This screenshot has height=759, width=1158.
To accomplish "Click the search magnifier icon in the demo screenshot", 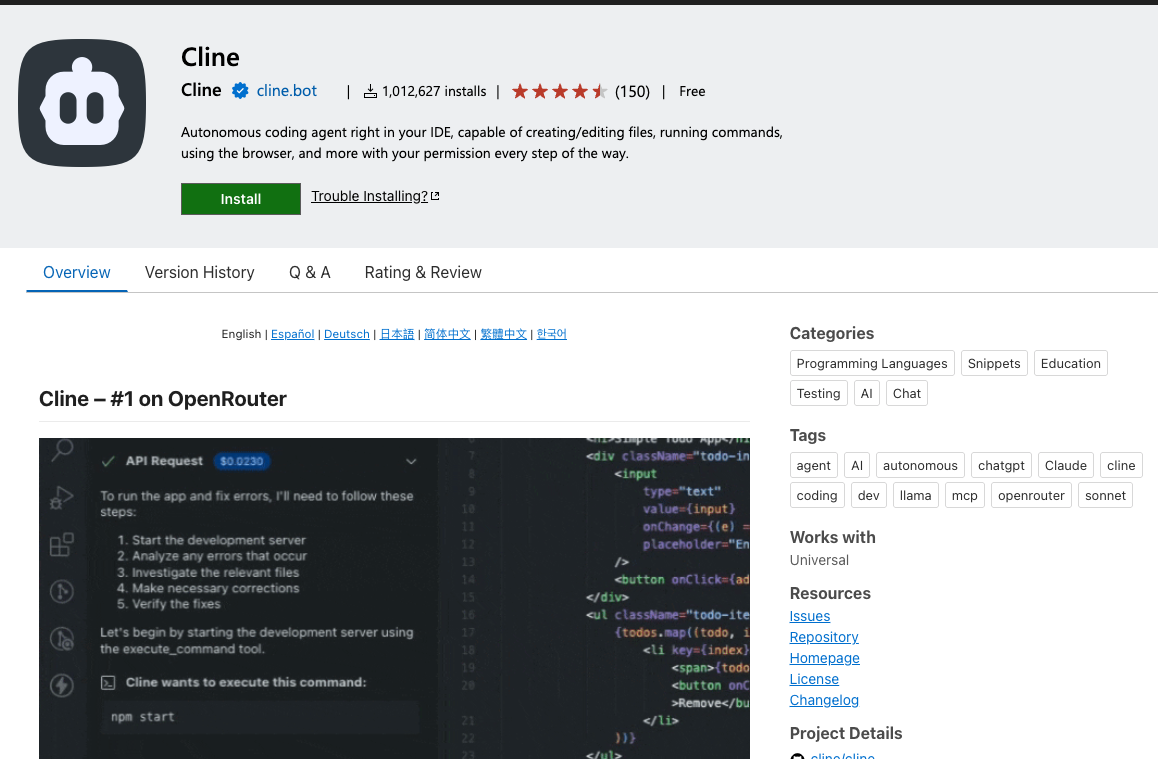I will pos(62,450).
